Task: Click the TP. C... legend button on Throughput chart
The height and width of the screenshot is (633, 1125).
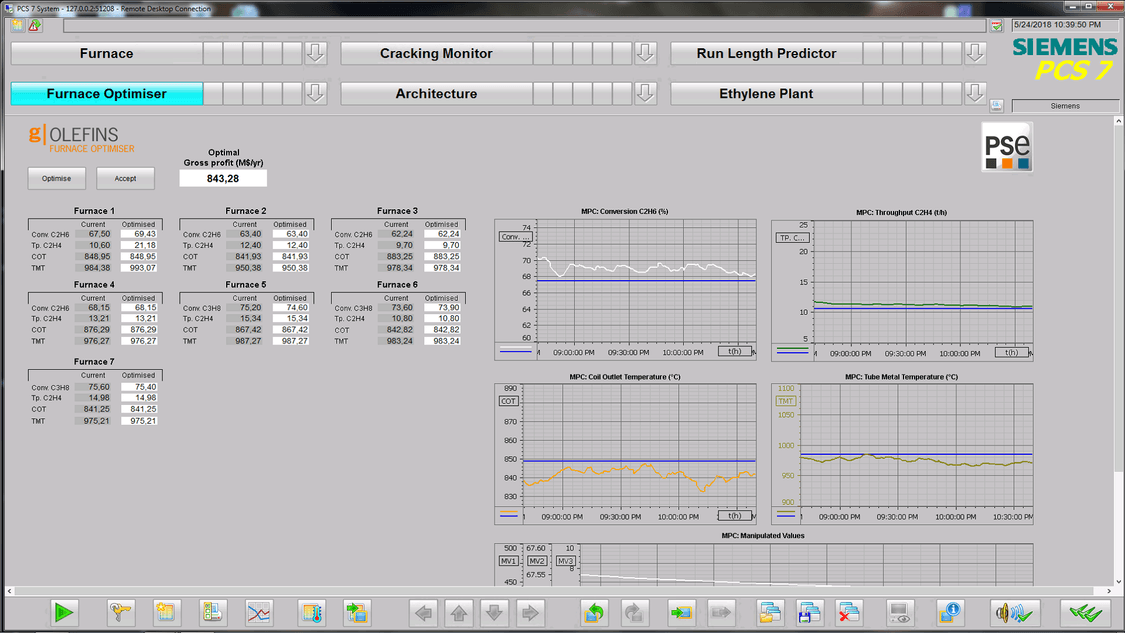Action: click(x=792, y=238)
